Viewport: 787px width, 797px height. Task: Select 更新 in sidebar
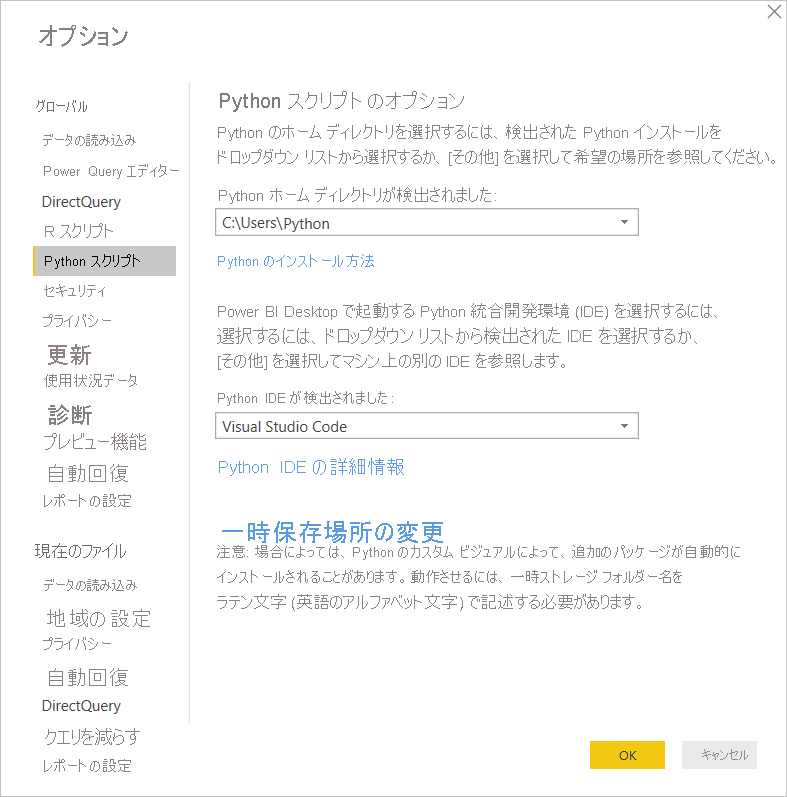[69, 355]
